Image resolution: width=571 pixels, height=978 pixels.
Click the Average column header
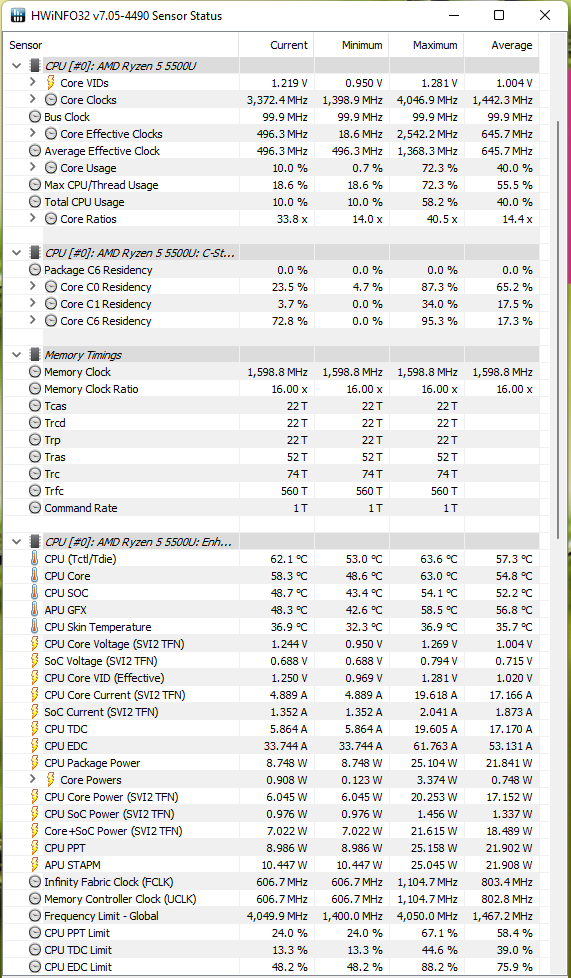pyautogui.click(x=502, y=45)
